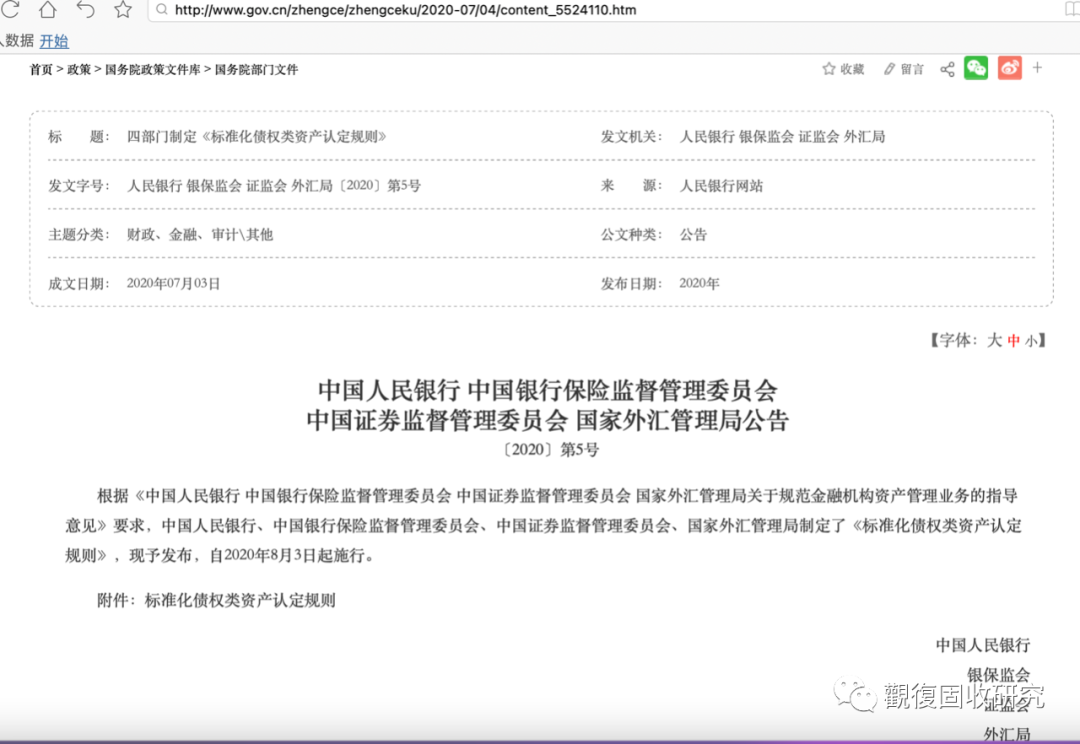
Task: Click the share icon next to WeChat
Action: pos(947,68)
